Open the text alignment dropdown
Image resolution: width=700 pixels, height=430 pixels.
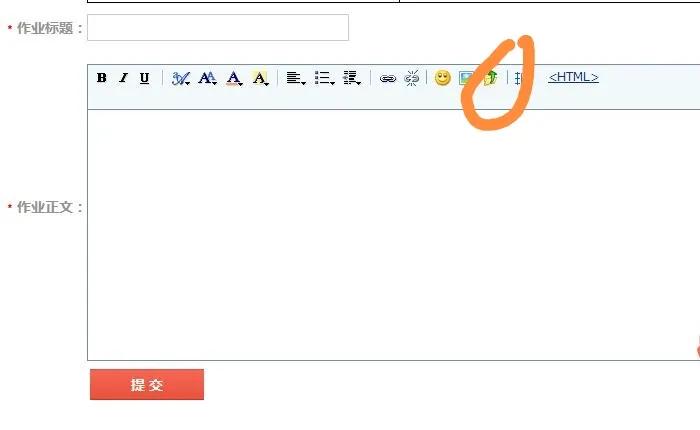point(296,78)
